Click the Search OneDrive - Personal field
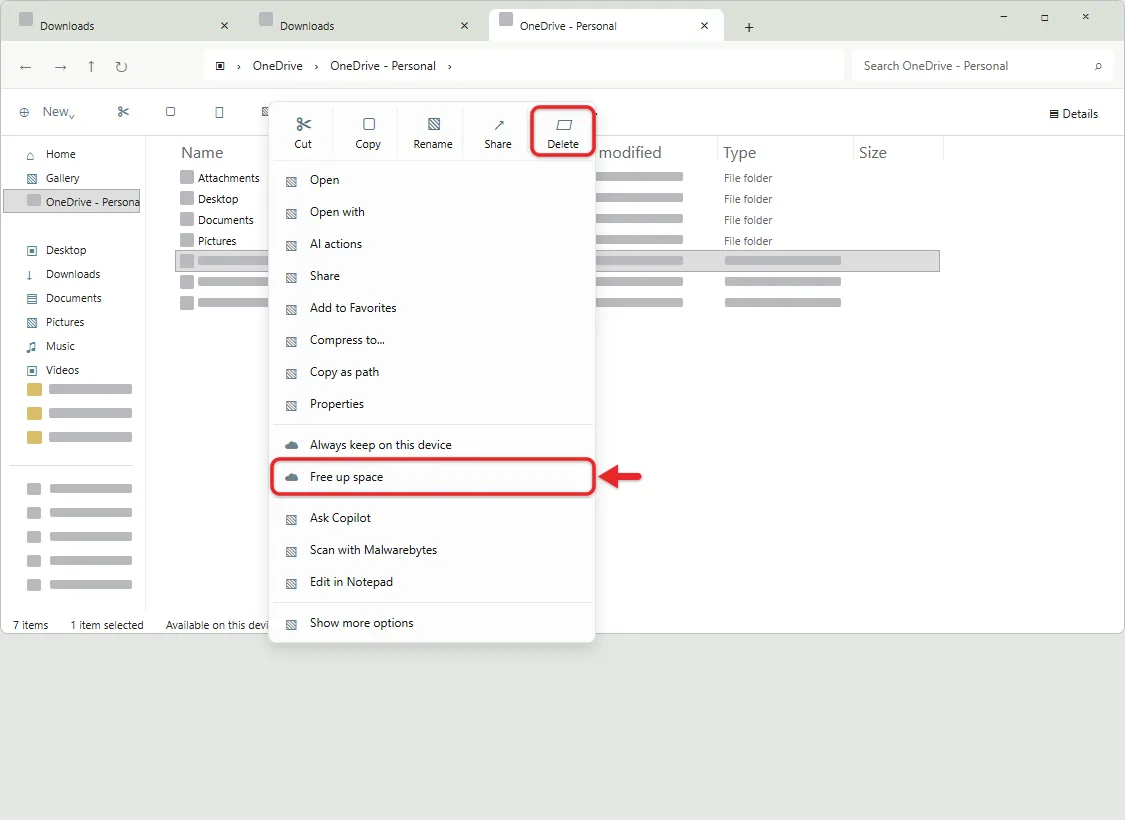The width and height of the screenshot is (1125, 820). 983,66
